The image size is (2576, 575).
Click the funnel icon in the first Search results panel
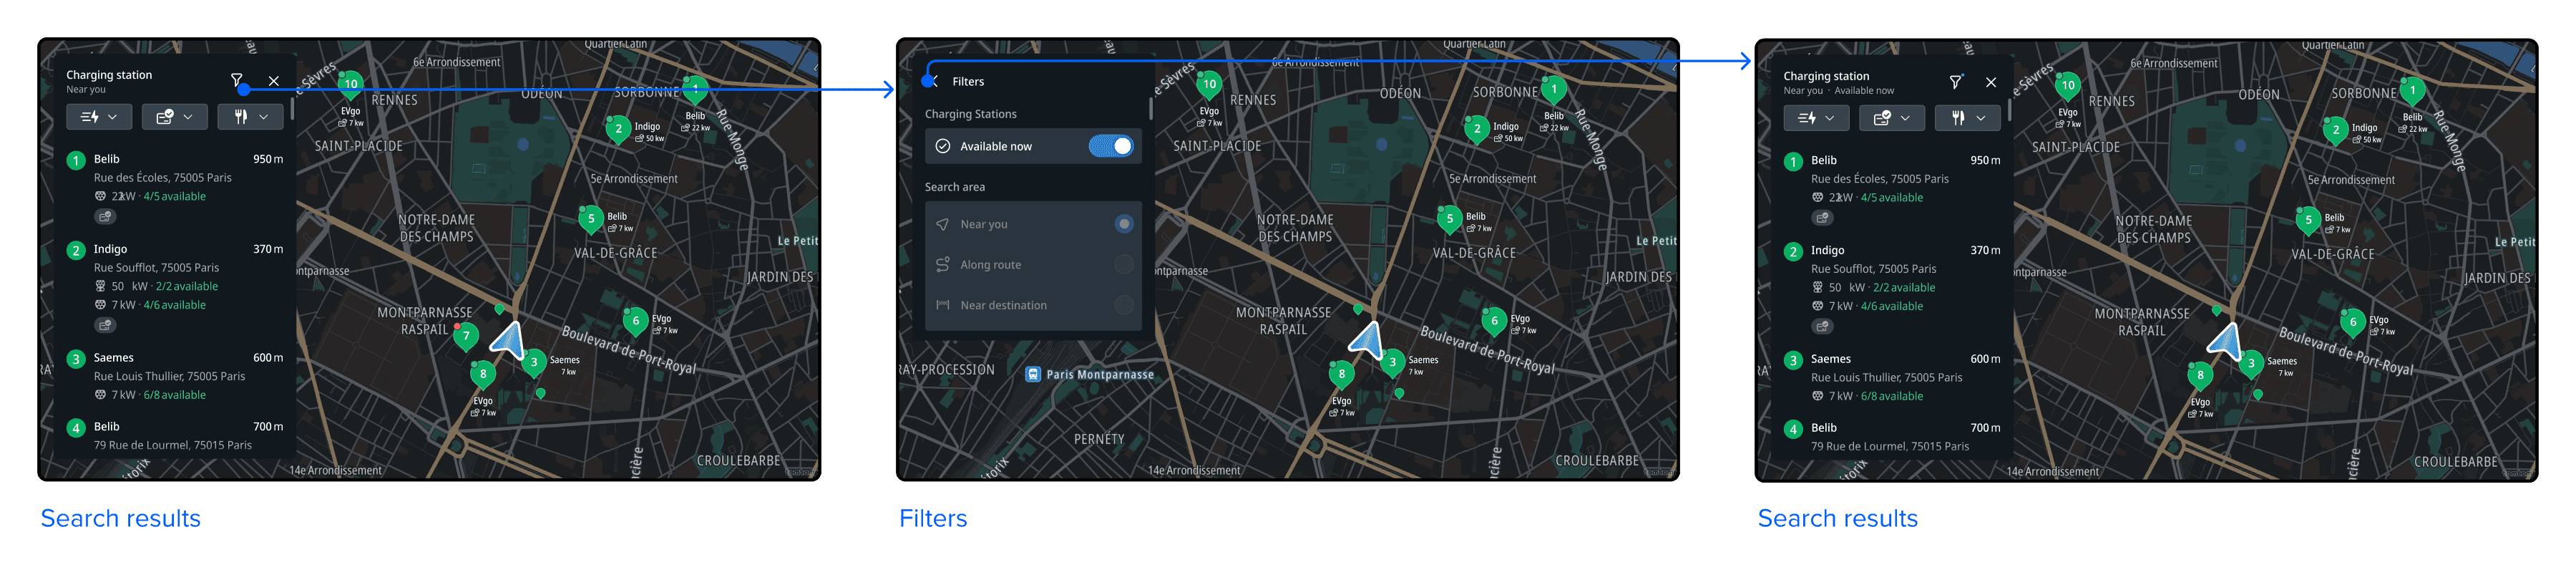click(x=237, y=80)
